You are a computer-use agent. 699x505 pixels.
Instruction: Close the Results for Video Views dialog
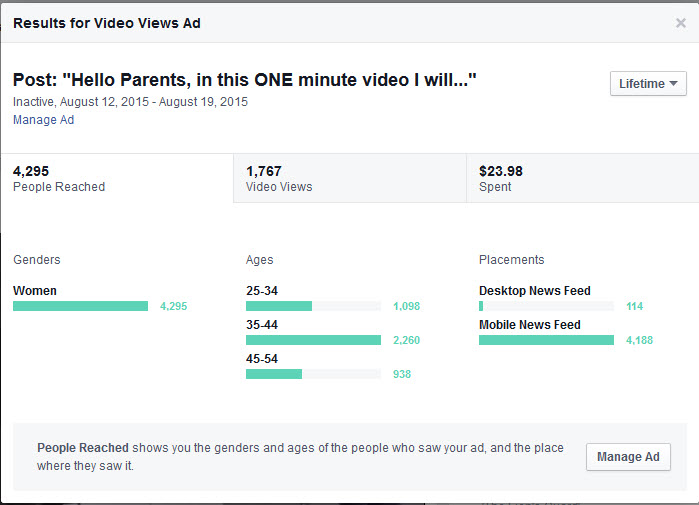pos(681,23)
